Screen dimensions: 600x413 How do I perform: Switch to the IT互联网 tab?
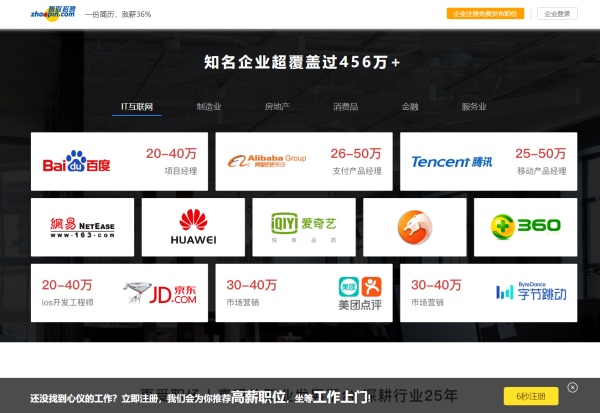(x=137, y=107)
